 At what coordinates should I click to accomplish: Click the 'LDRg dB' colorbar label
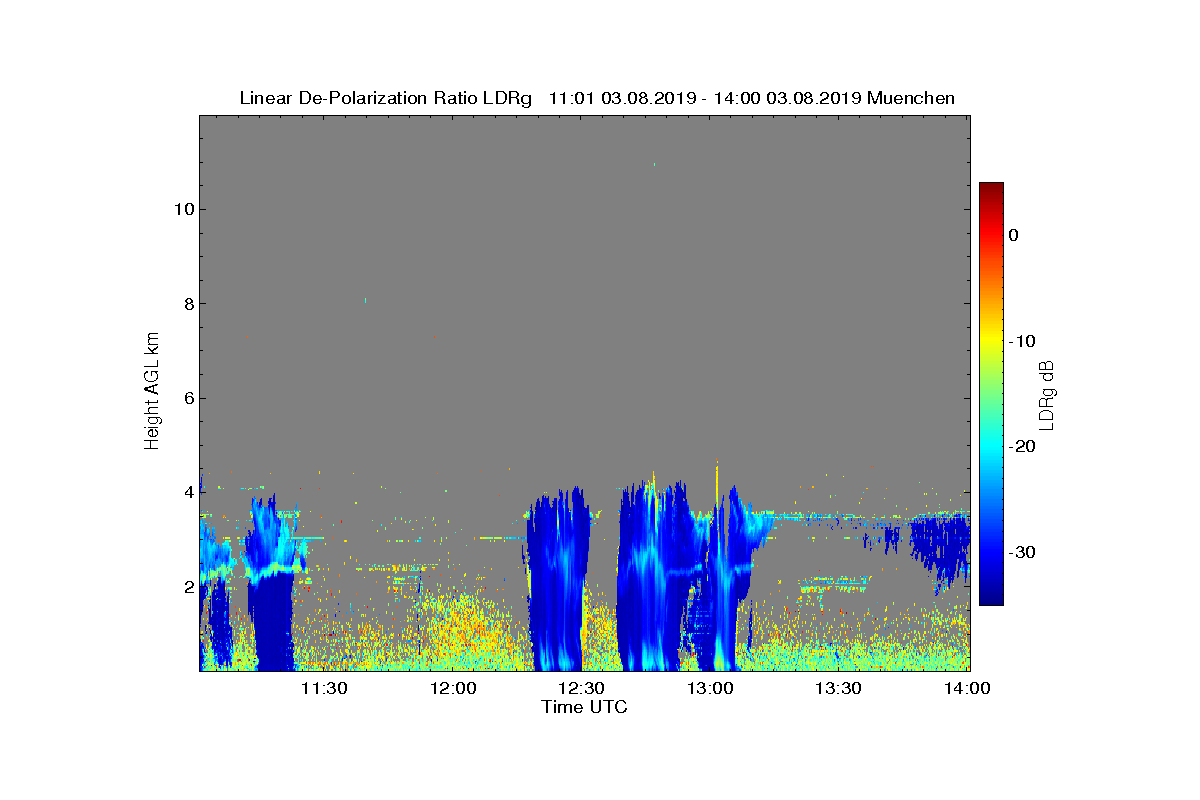coord(1047,393)
